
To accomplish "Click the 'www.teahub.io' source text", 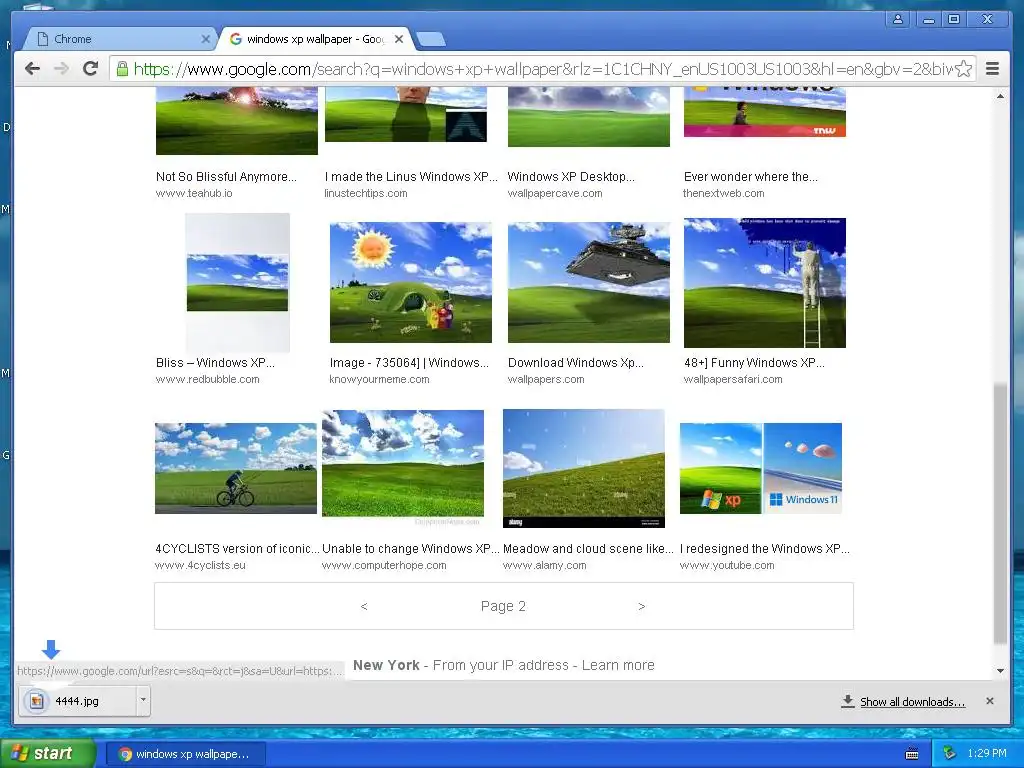I will (x=194, y=193).
